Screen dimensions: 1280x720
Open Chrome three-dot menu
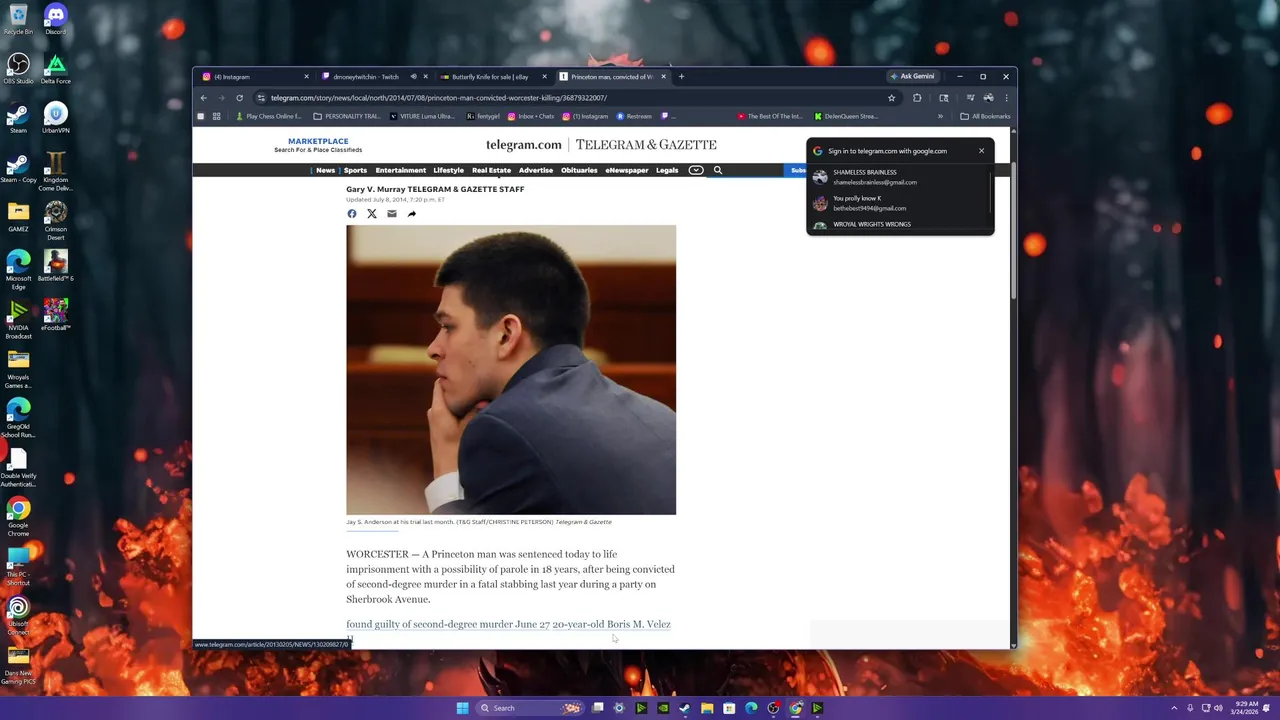point(1006,98)
